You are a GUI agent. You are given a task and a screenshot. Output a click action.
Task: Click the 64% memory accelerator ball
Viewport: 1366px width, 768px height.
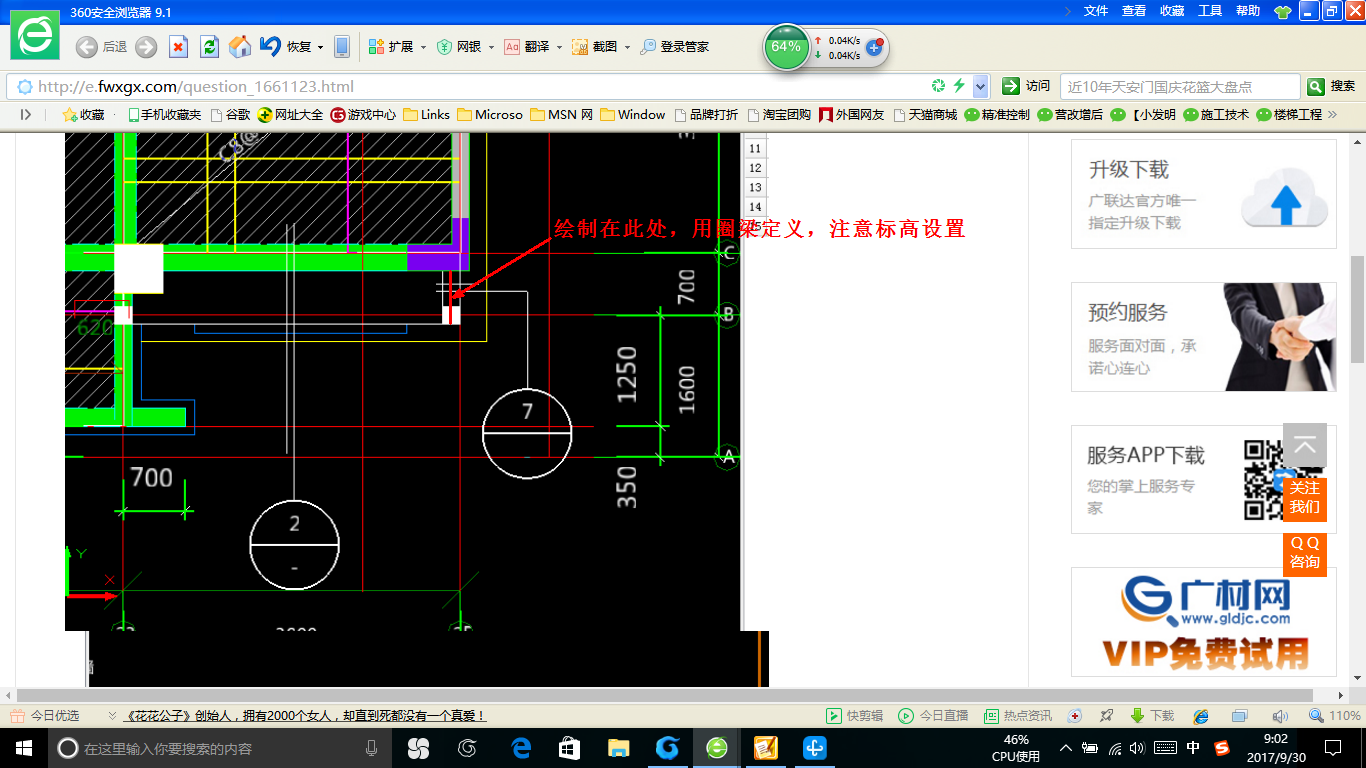click(x=786, y=47)
